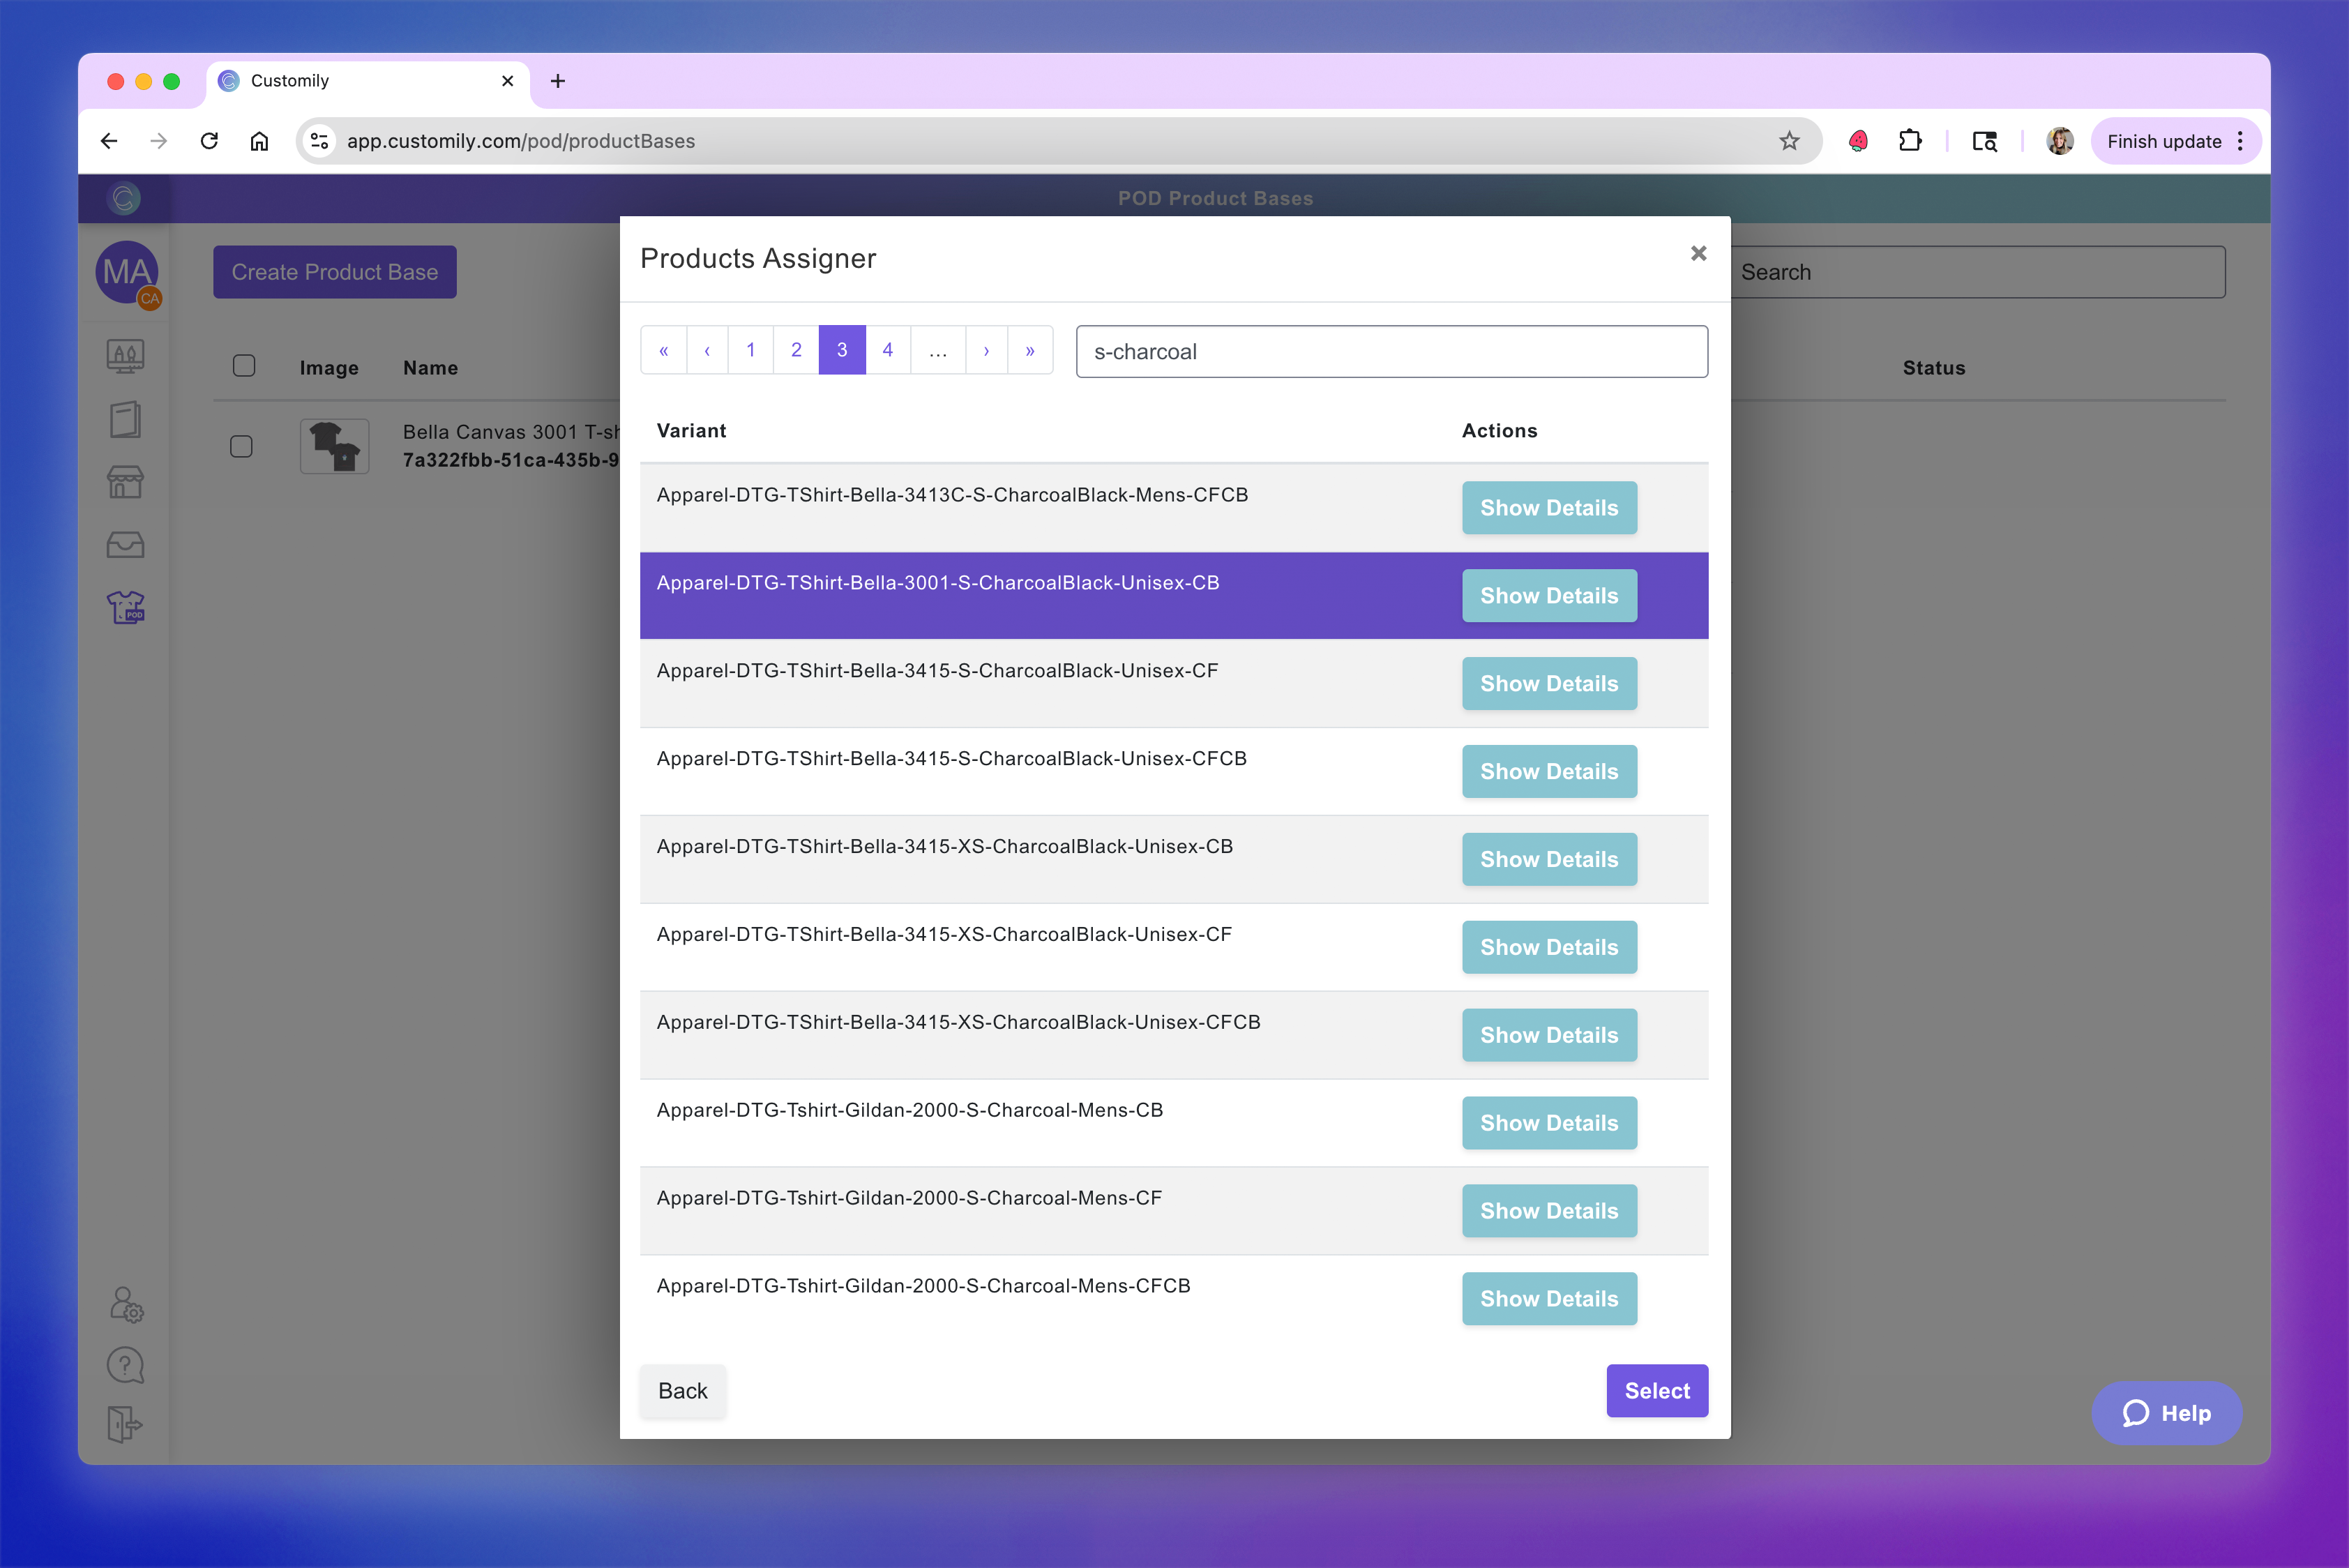Go to first page with double chevron
Image resolution: width=2349 pixels, height=1568 pixels.
663,350
